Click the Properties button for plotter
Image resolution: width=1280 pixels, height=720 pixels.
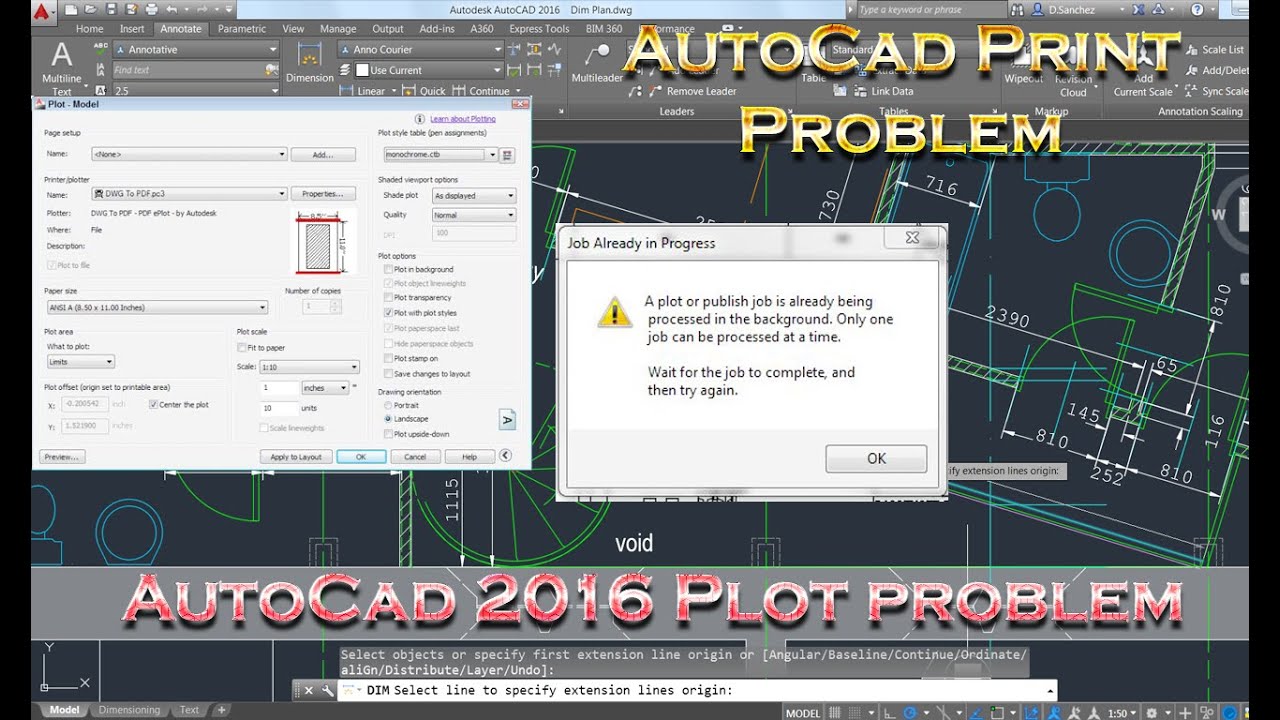323,194
